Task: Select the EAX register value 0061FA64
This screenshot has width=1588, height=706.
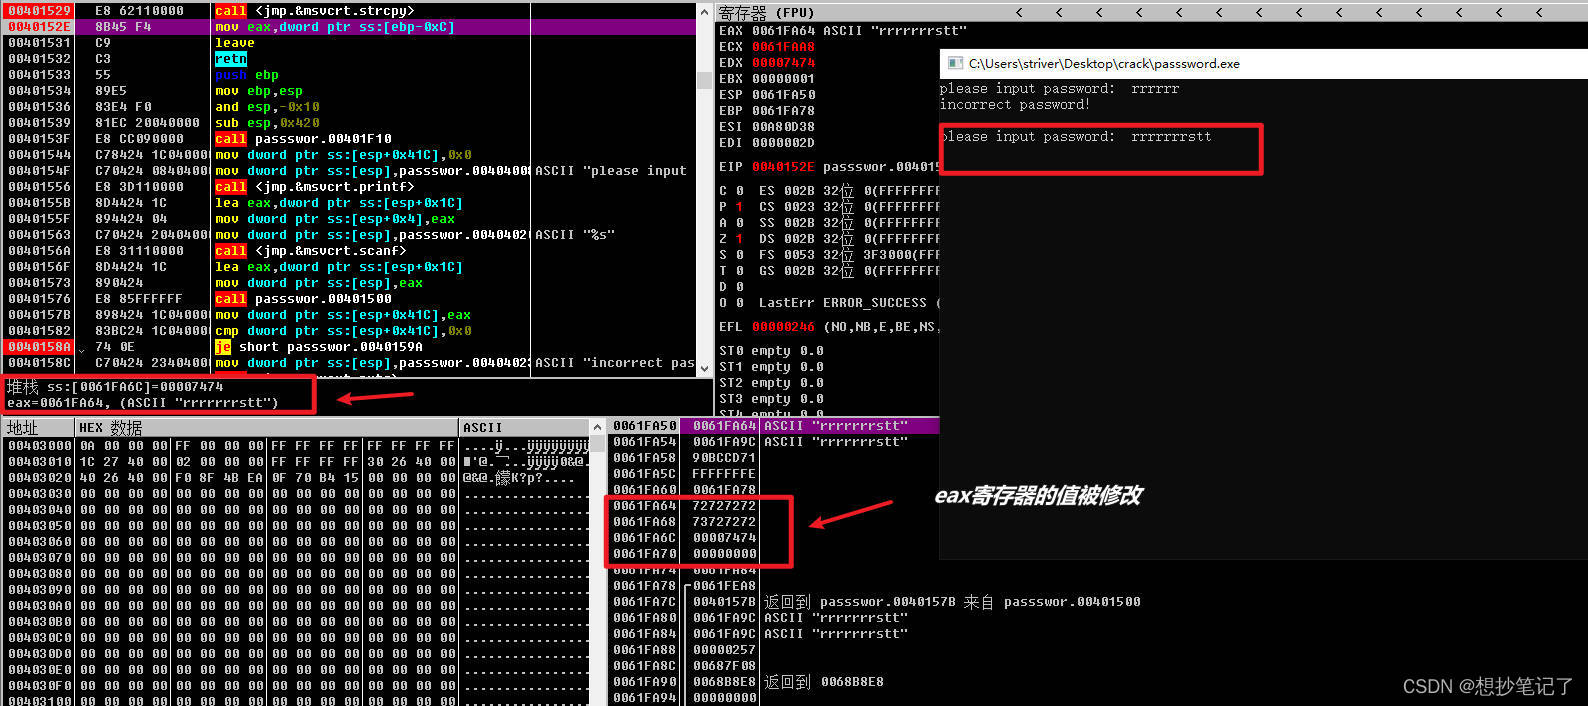Action: click(783, 31)
